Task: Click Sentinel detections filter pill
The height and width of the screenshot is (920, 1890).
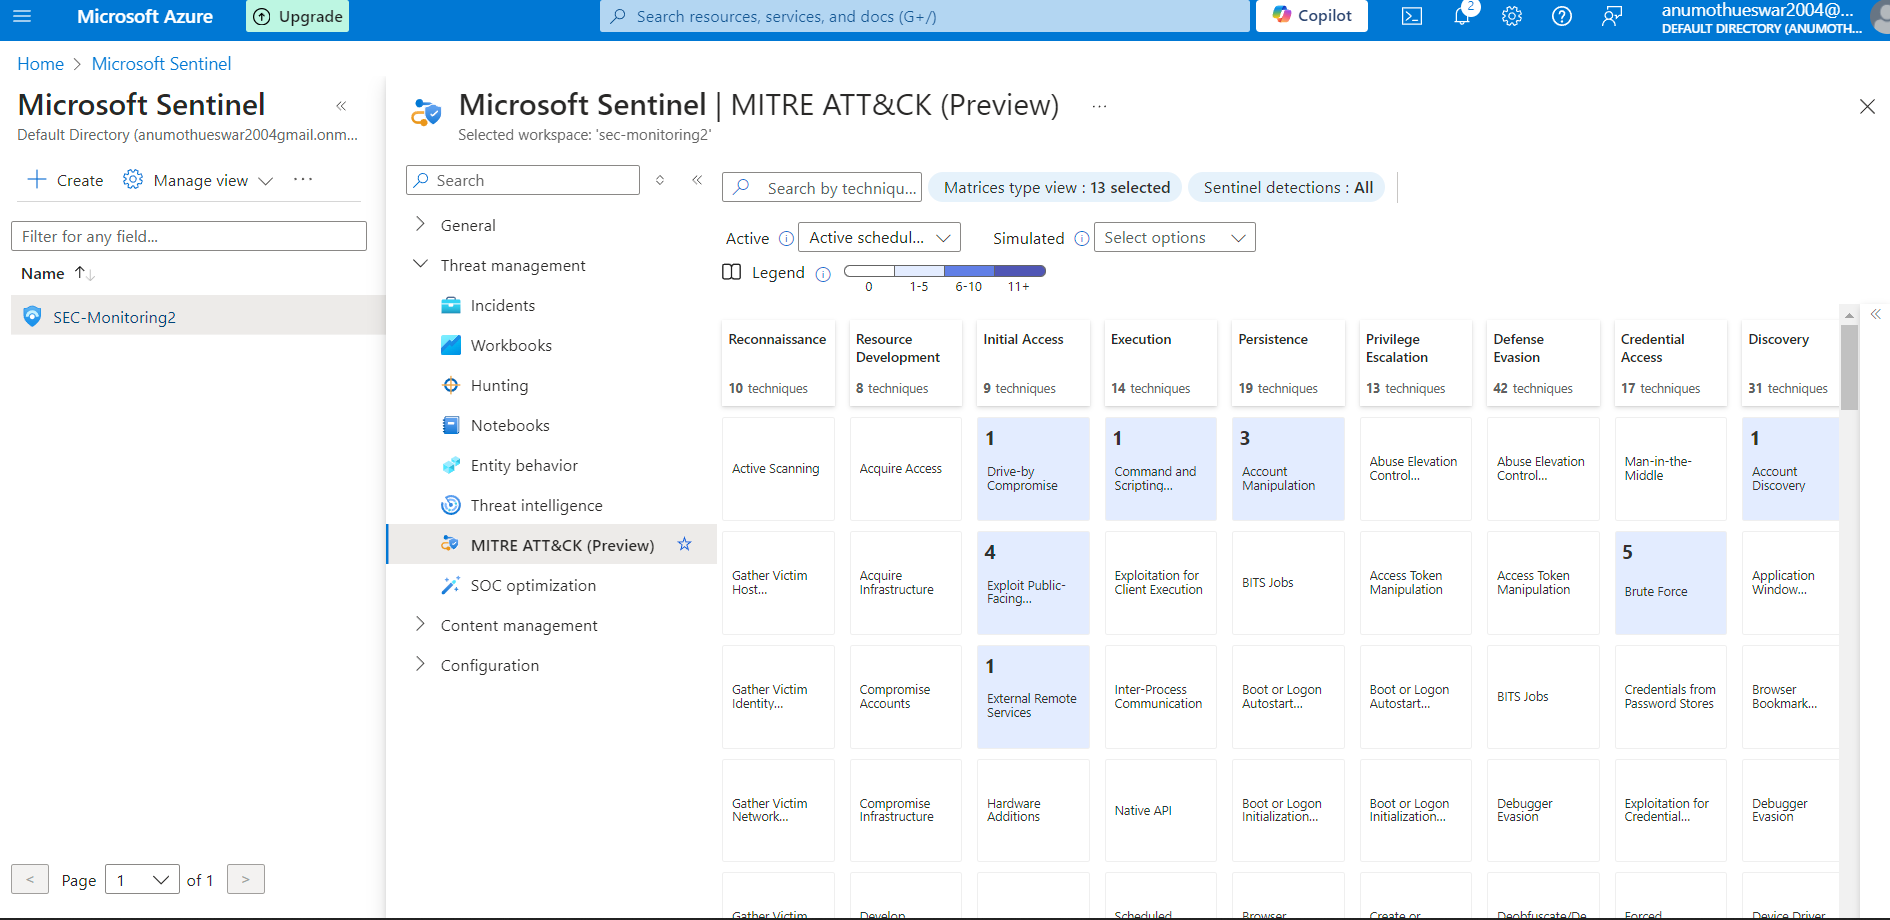Action: click(x=1287, y=187)
